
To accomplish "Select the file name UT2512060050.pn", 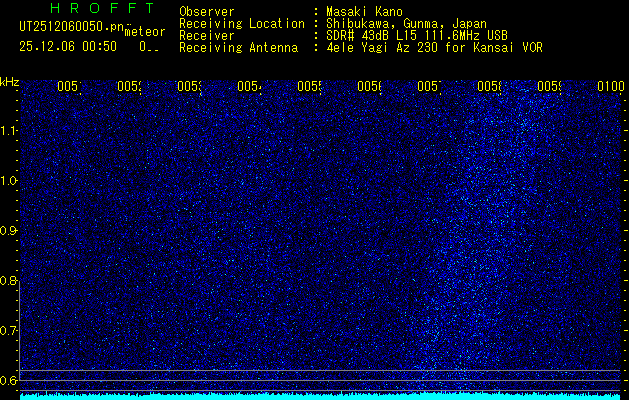I will point(72,27).
